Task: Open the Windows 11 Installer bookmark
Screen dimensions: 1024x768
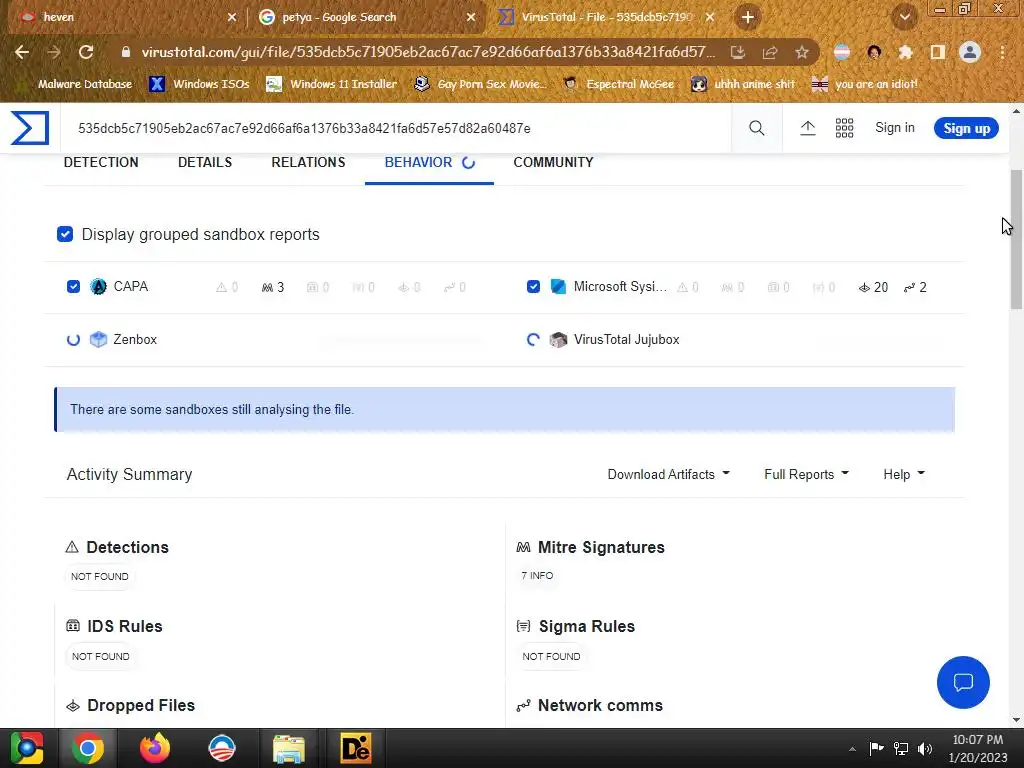Action: point(332,84)
